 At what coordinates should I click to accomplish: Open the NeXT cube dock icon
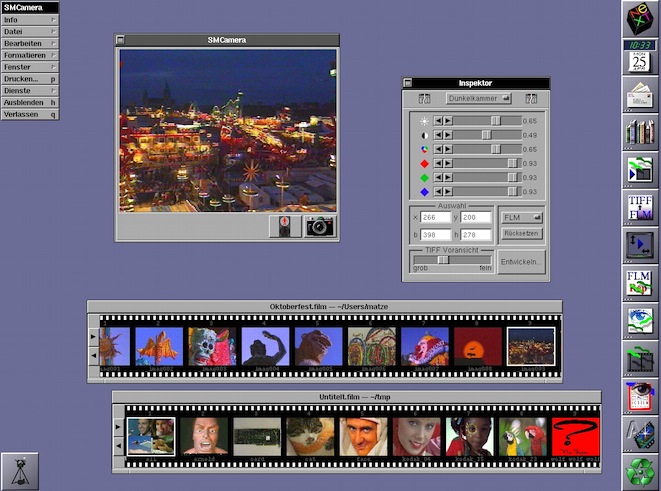coord(640,19)
